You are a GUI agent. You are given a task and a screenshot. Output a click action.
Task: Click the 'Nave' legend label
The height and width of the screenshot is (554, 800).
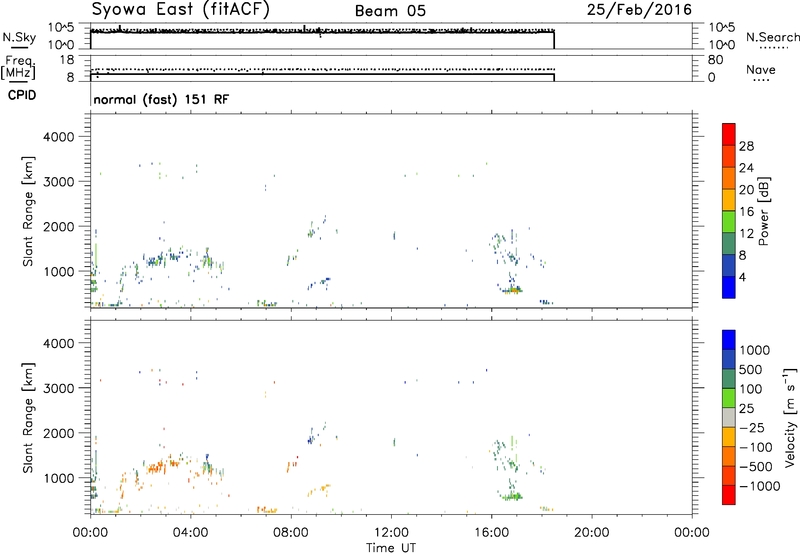[x=761, y=69]
